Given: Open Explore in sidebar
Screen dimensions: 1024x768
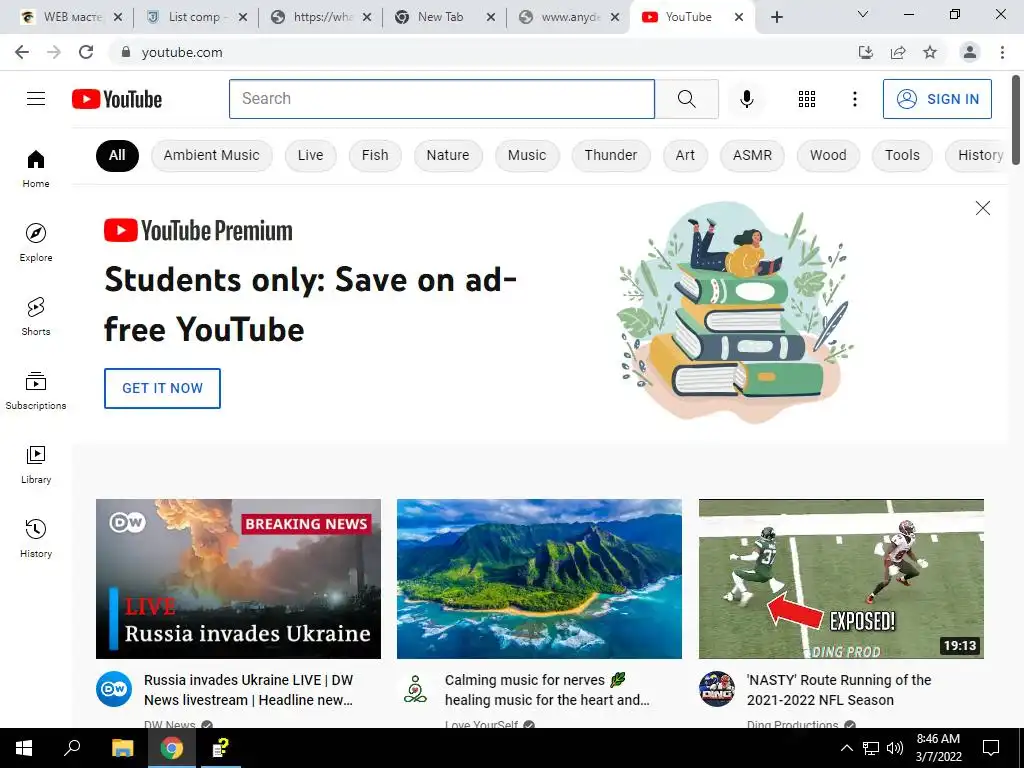Looking at the screenshot, I should [36, 242].
